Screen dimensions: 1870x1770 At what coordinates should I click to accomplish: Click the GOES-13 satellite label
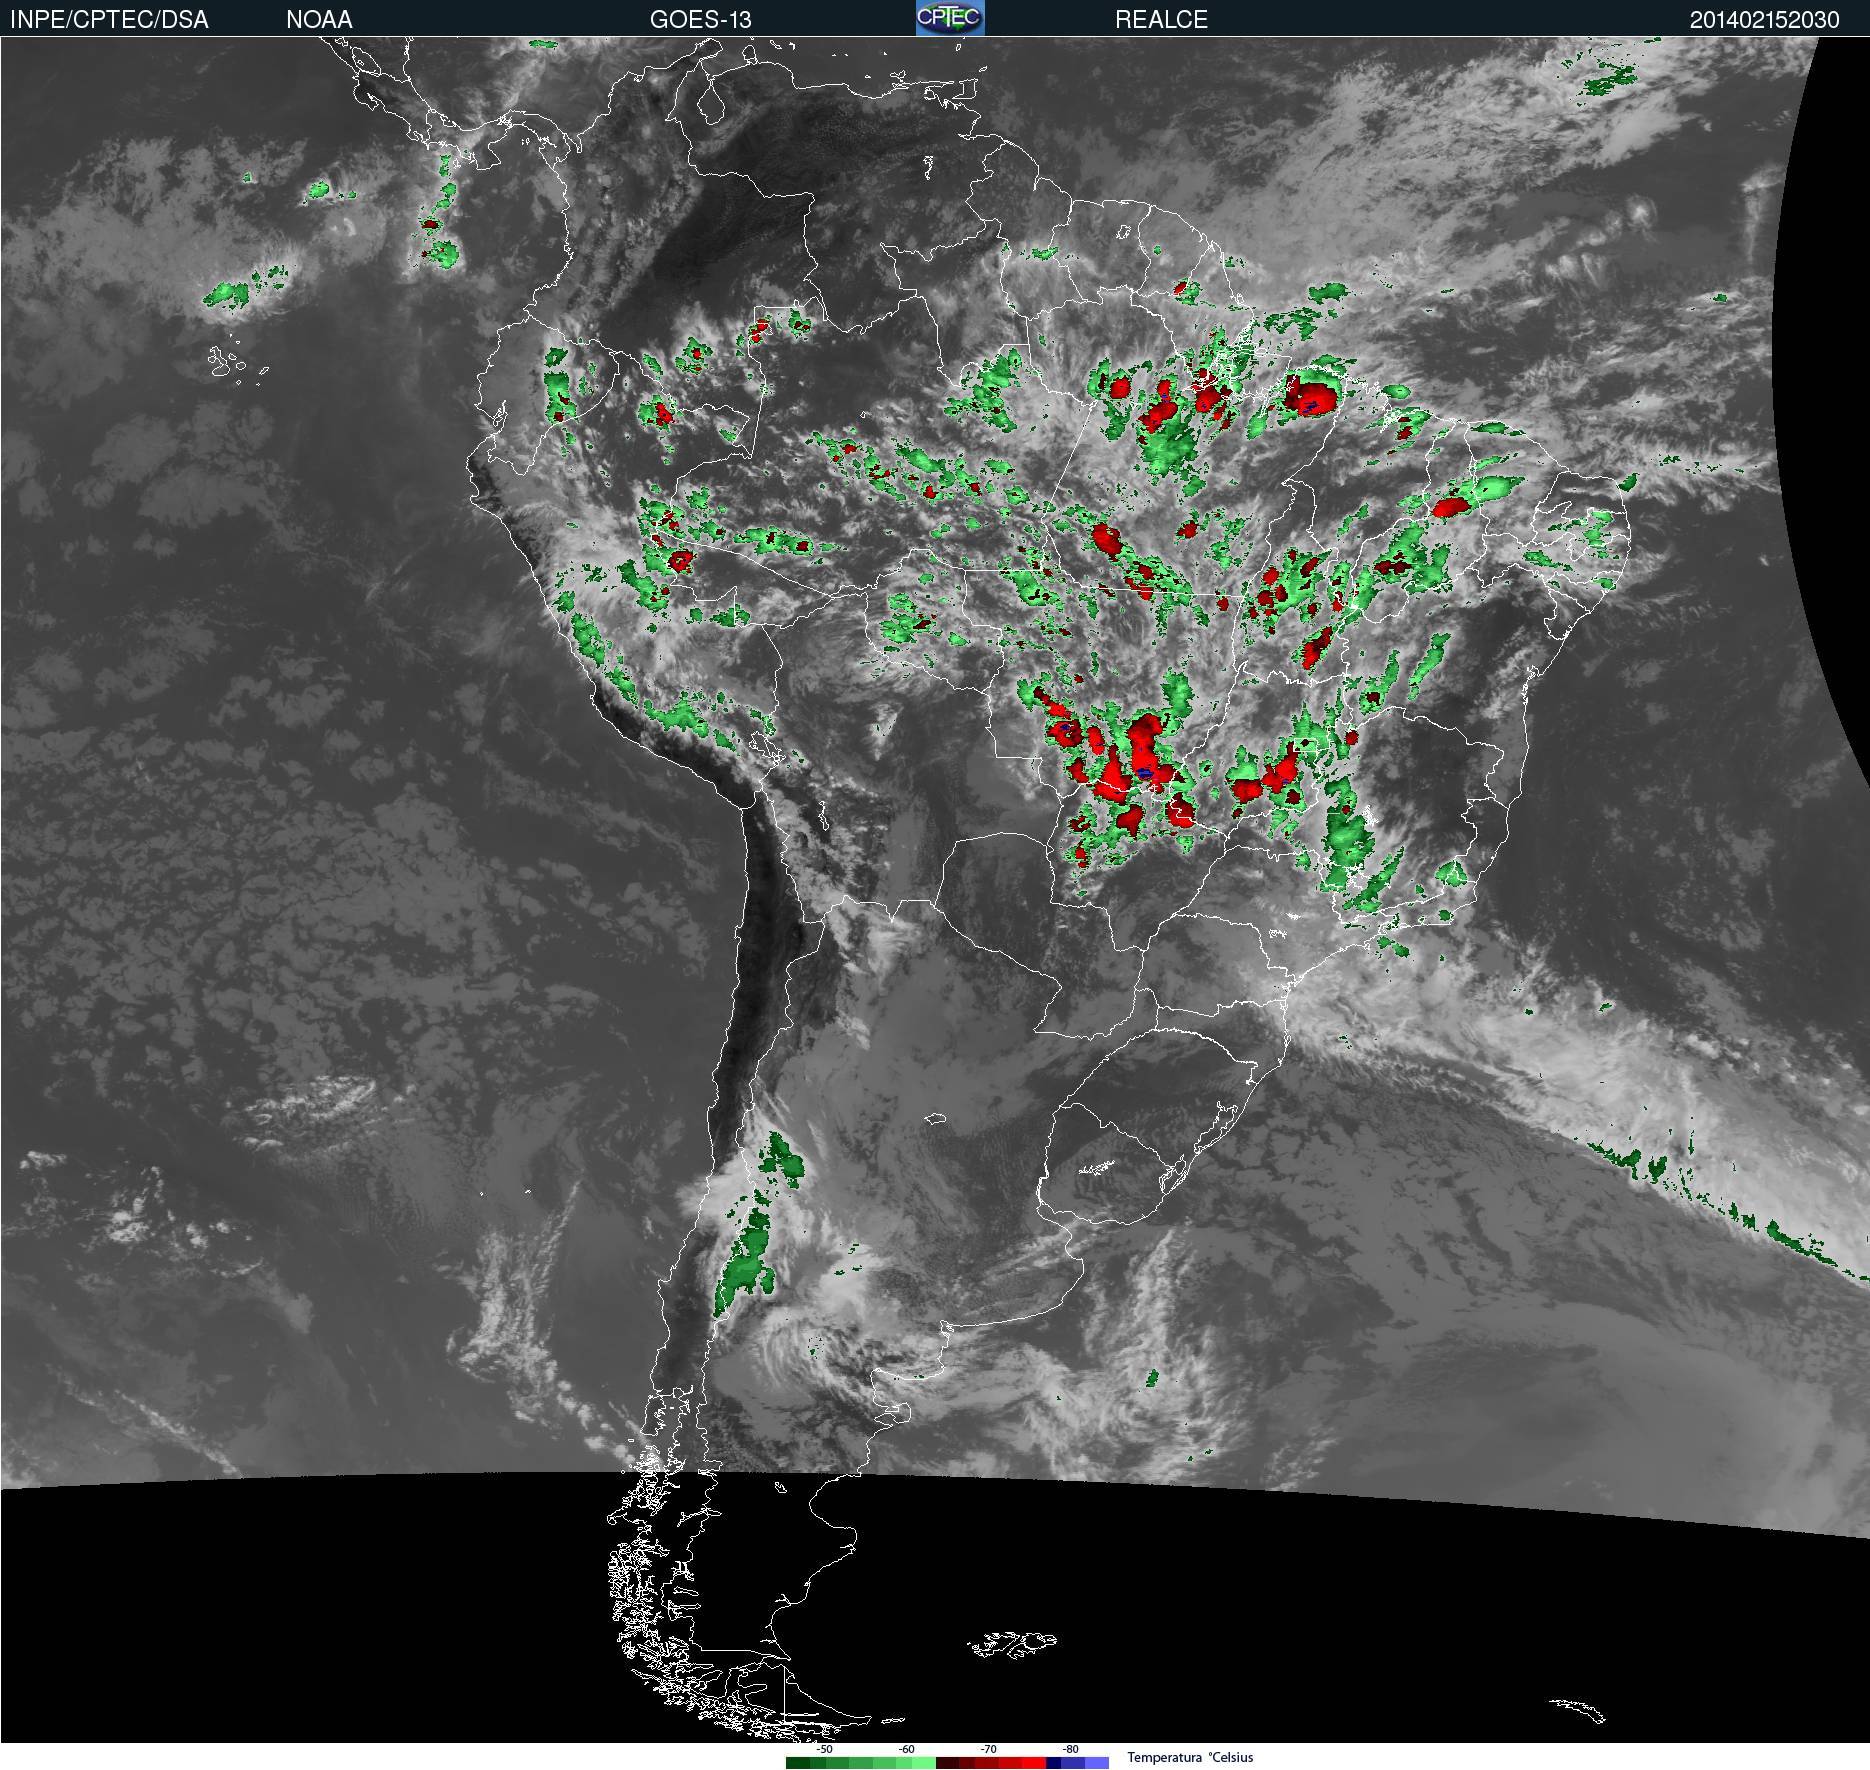tap(701, 20)
